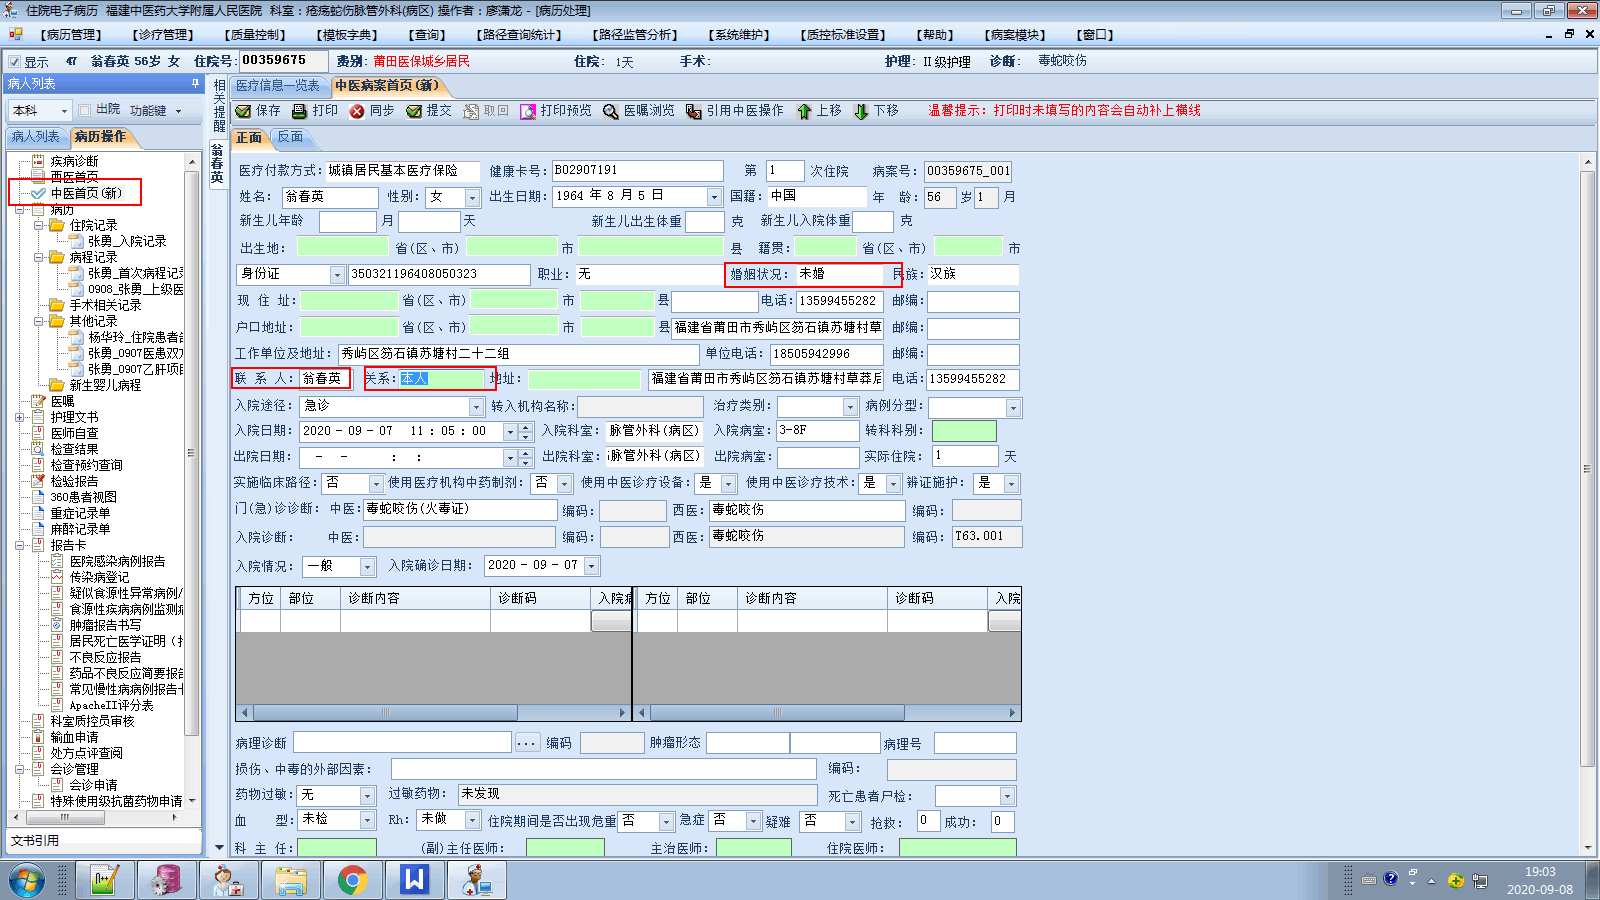Move down using the green 下移 arrow

876,111
